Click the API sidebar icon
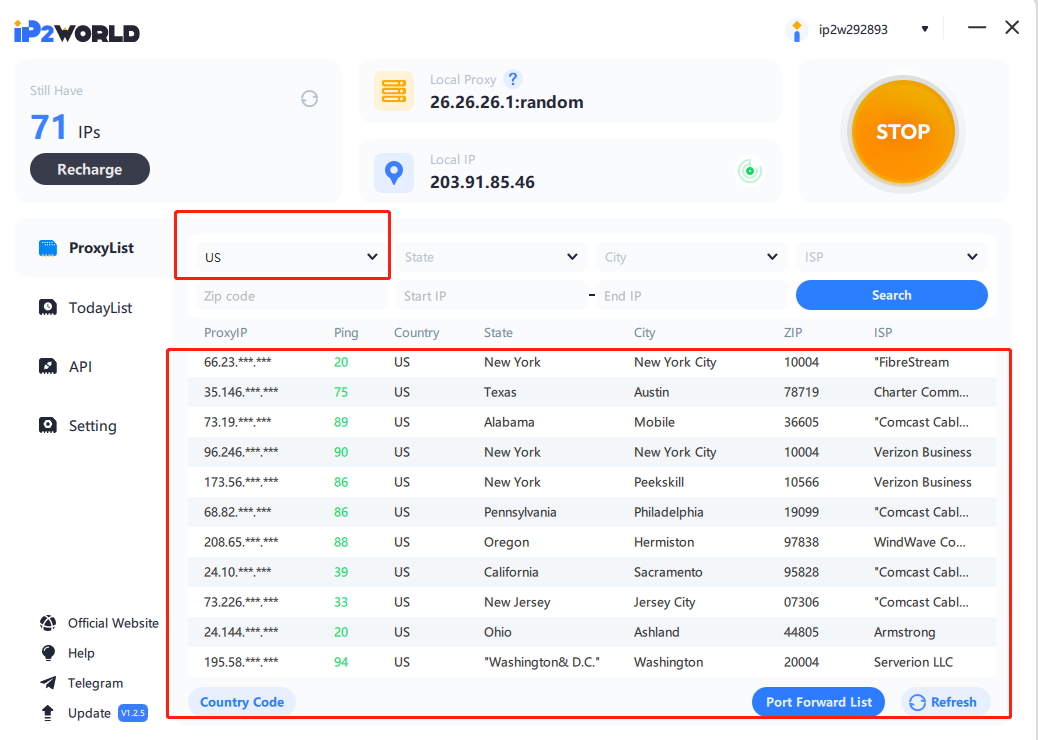This screenshot has height=740, width=1038. point(48,366)
